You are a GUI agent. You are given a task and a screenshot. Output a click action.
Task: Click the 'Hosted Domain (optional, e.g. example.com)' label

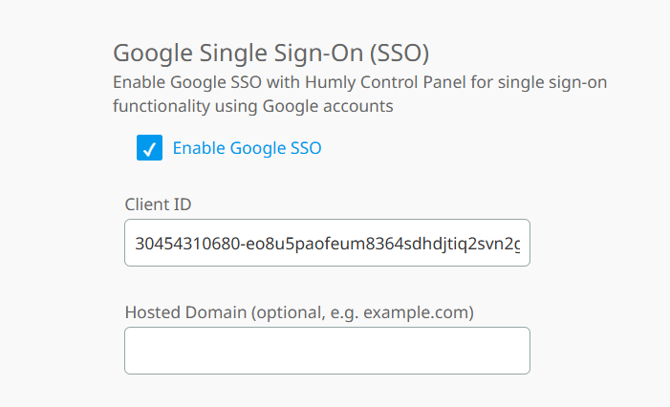(299, 312)
